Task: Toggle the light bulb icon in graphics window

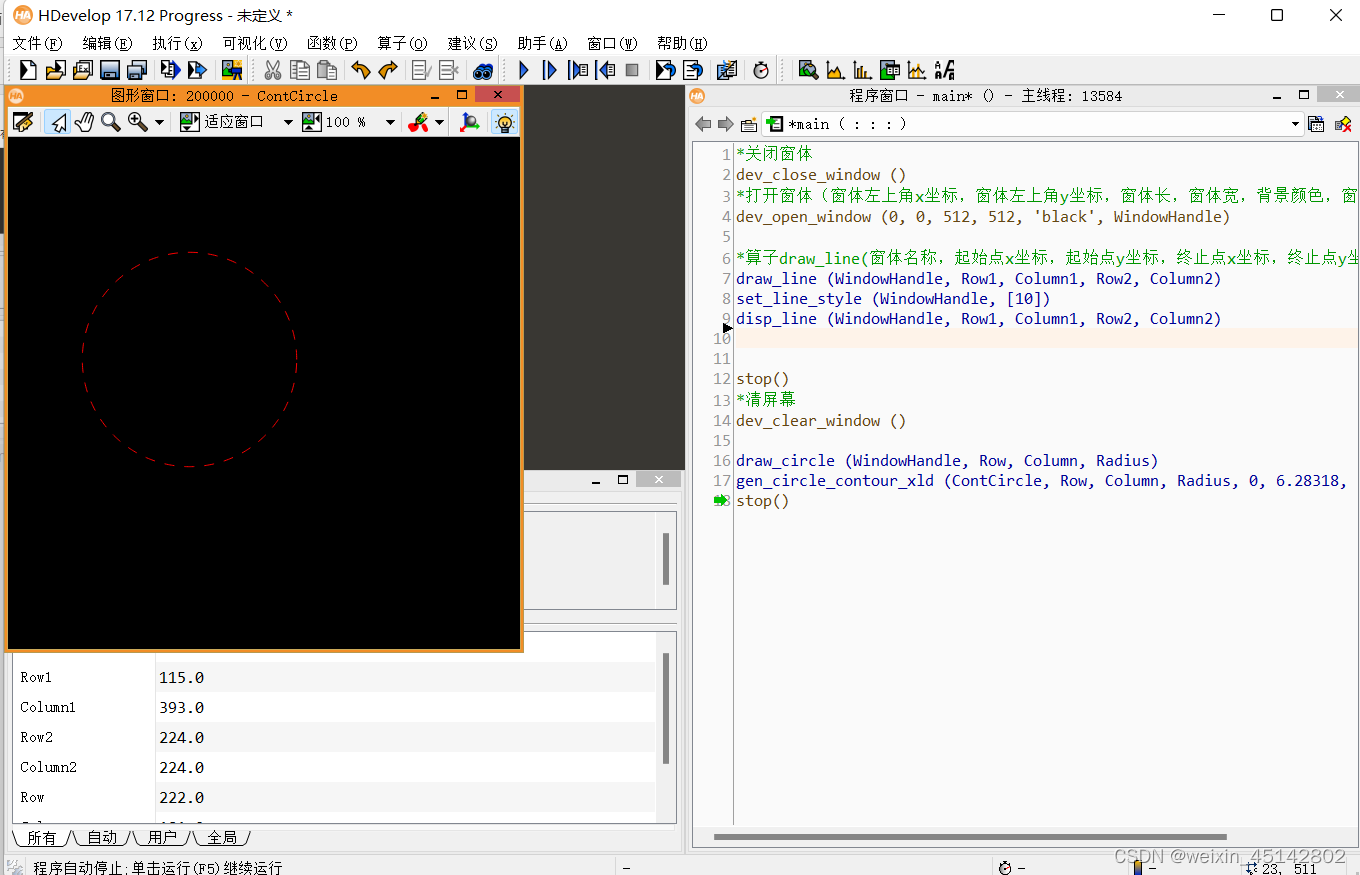Action: pos(505,122)
